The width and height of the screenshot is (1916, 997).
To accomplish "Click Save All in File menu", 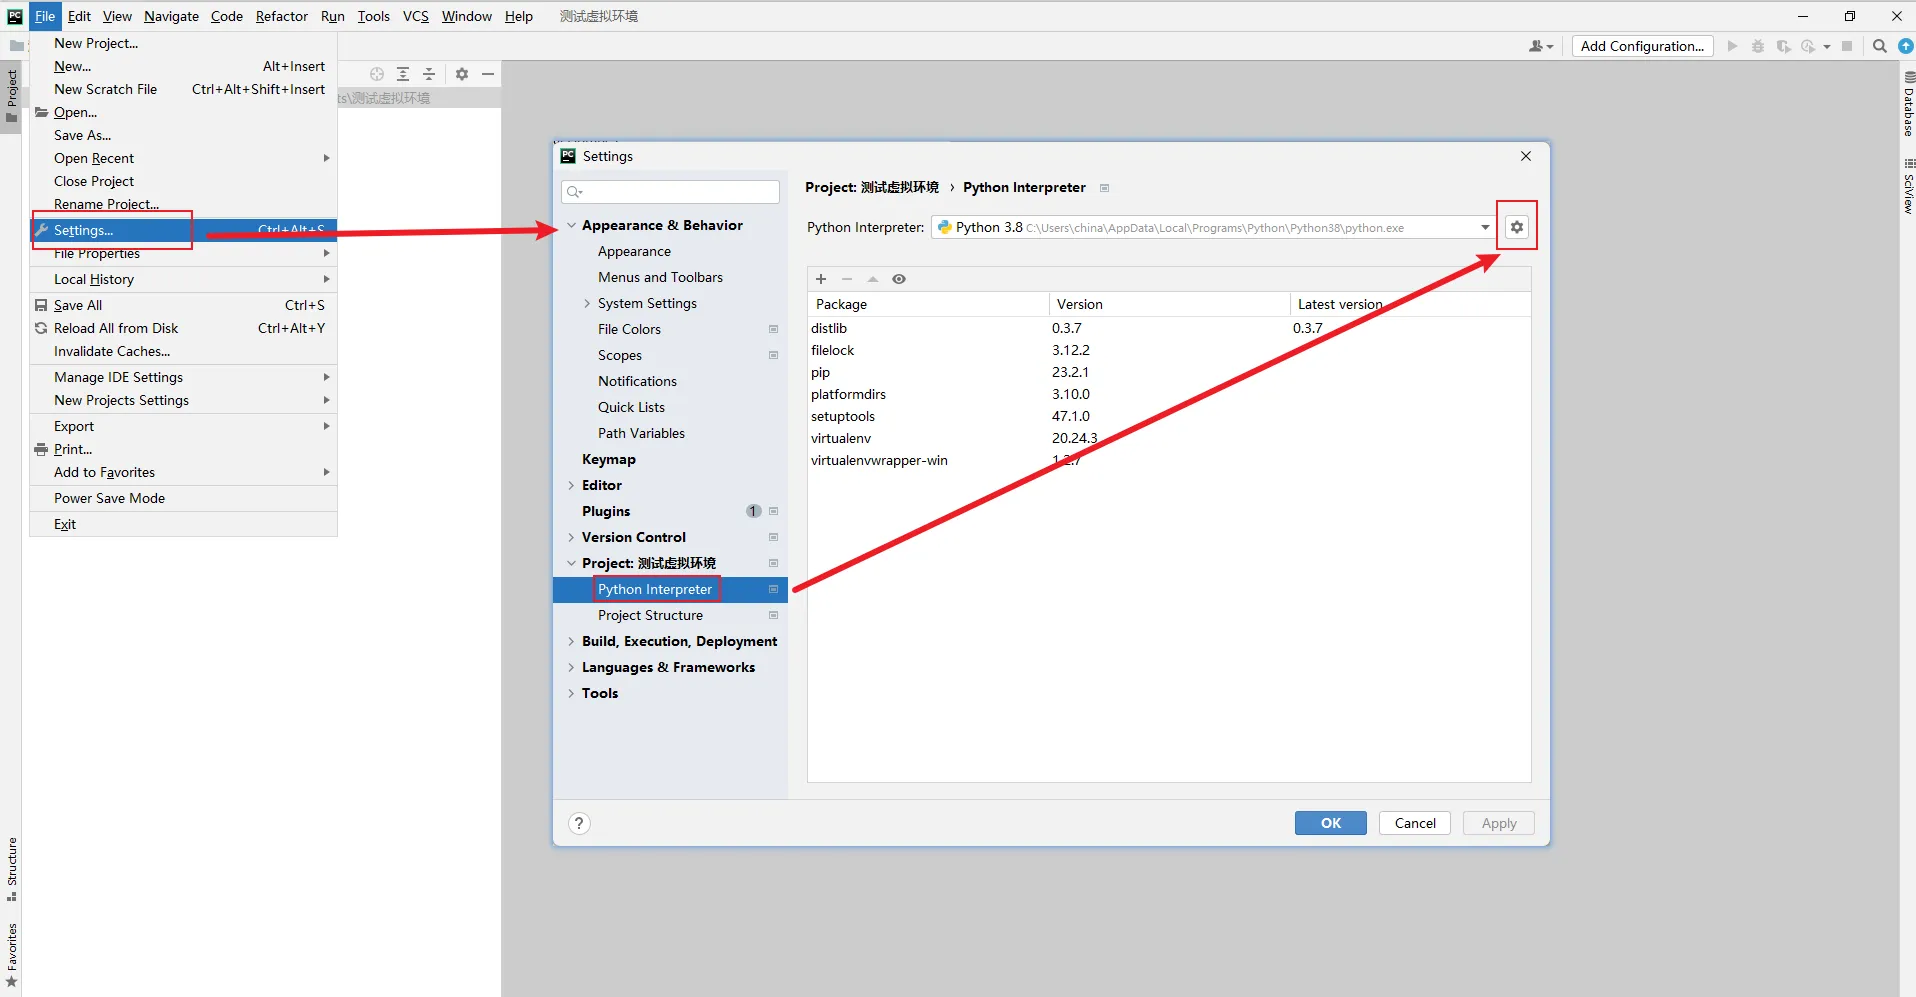I will (x=183, y=305).
